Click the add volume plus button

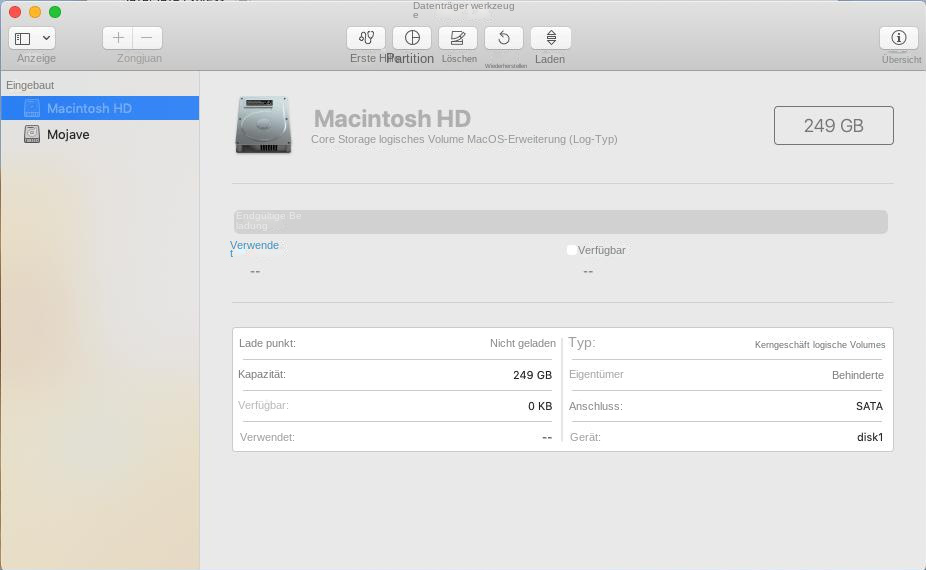pyautogui.click(x=118, y=38)
